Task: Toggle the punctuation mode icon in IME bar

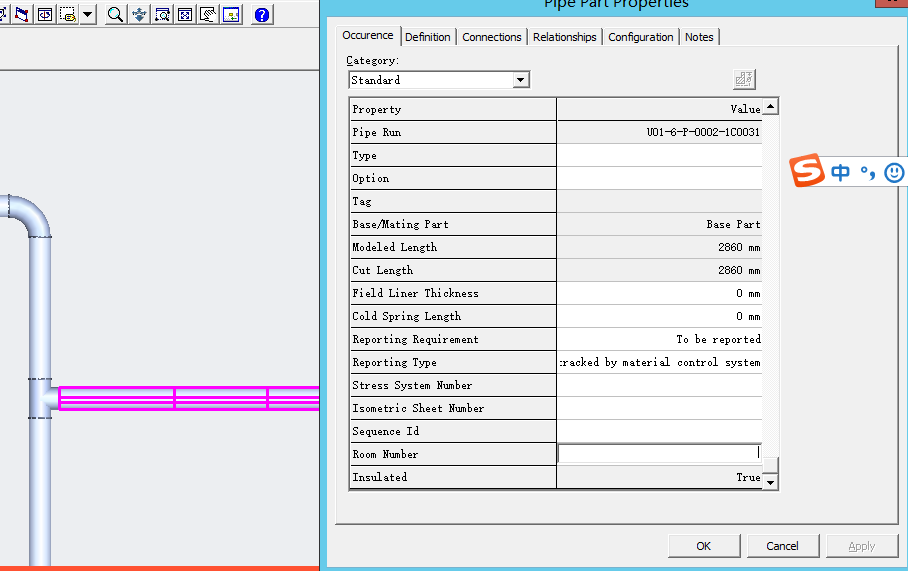Action: click(x=867, y=173)
